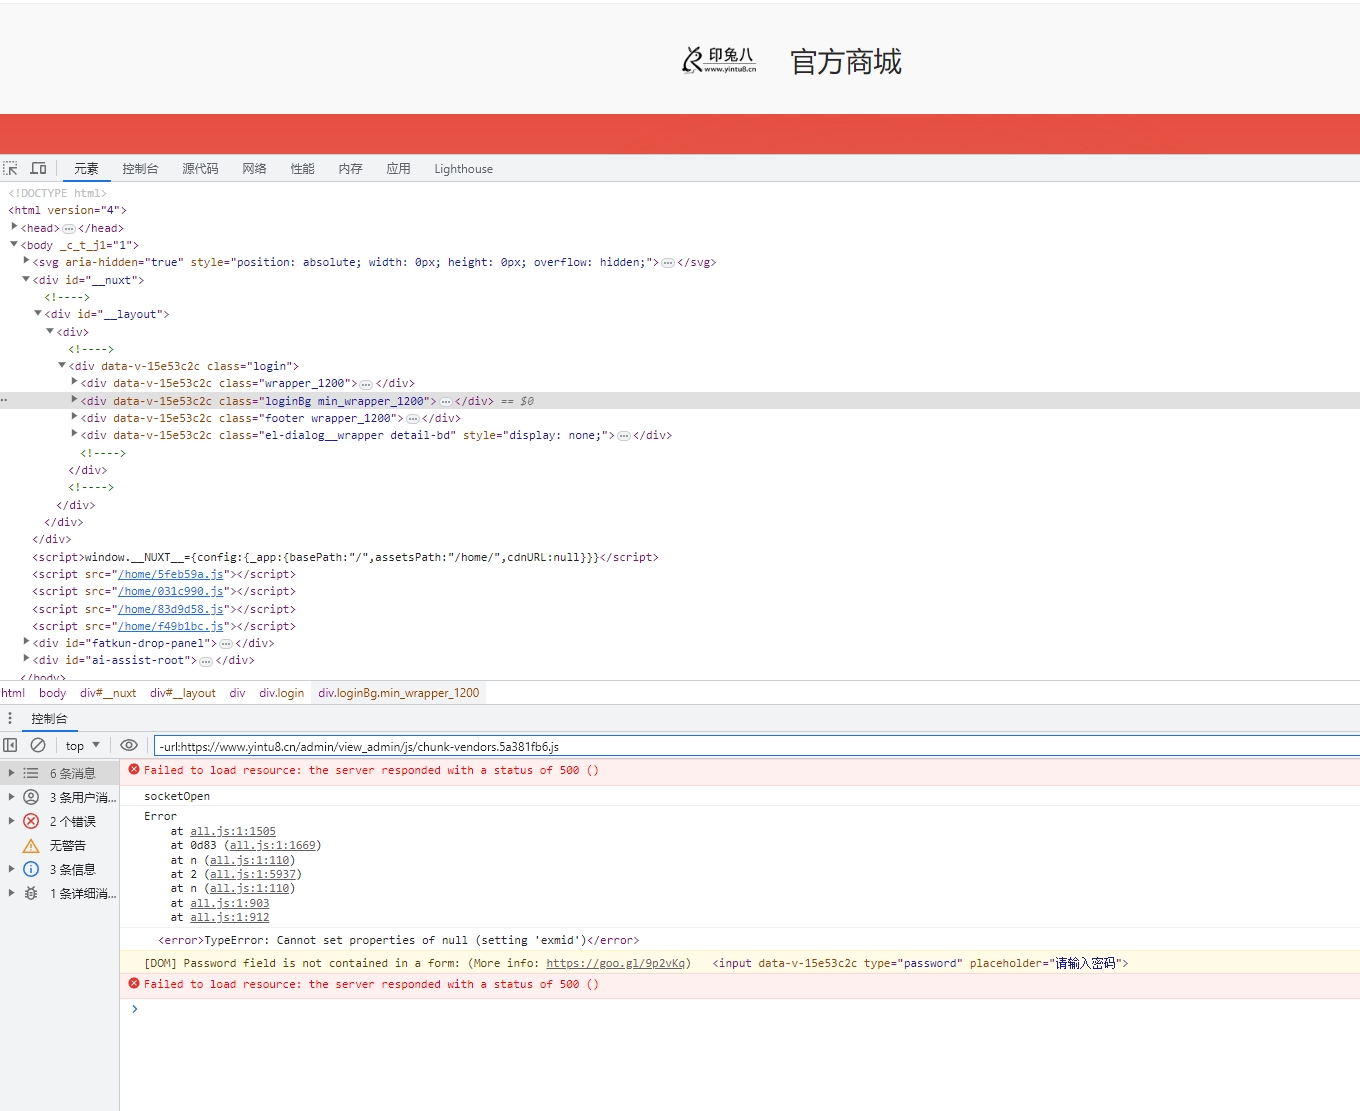This screenshot has width=1360, height=1111.
Task: Follow the all.js:1:1505 stack link
Action: 233,831
